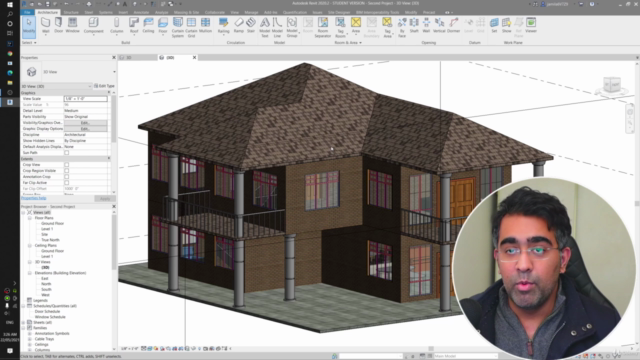This screenshot has width=640, height=360.
Task: Toggle the Crop View checkbox
Action: 67,164
